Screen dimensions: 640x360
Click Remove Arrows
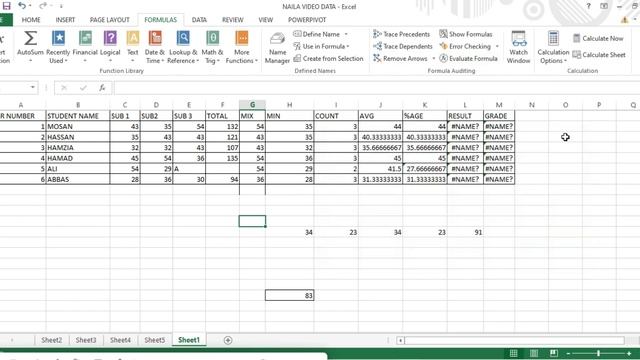400,58
